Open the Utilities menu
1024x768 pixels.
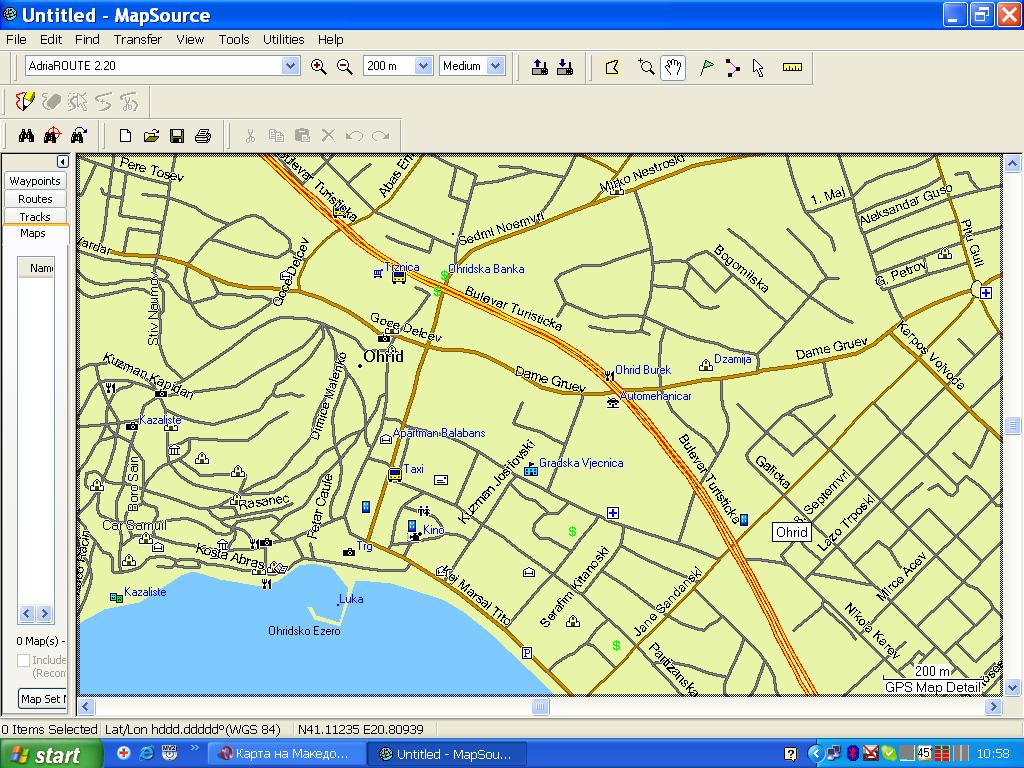click(x=283, y=40)
